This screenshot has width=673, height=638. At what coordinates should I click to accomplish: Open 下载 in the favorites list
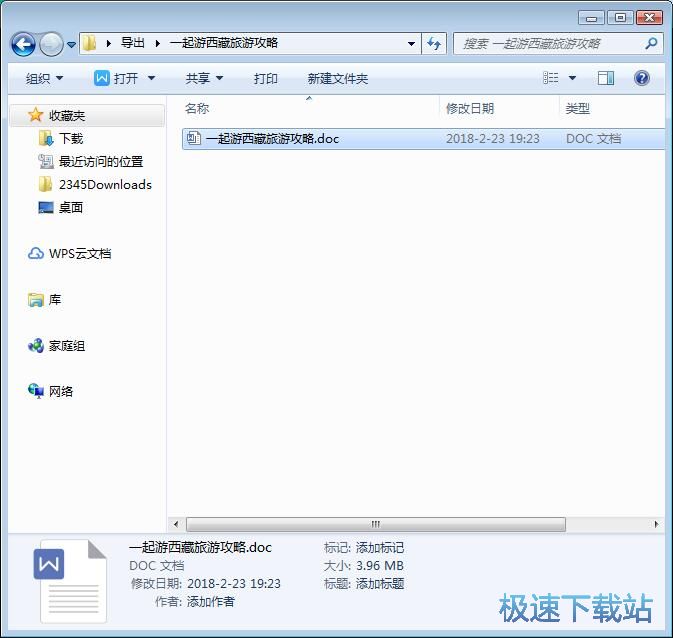click(71, 139)
